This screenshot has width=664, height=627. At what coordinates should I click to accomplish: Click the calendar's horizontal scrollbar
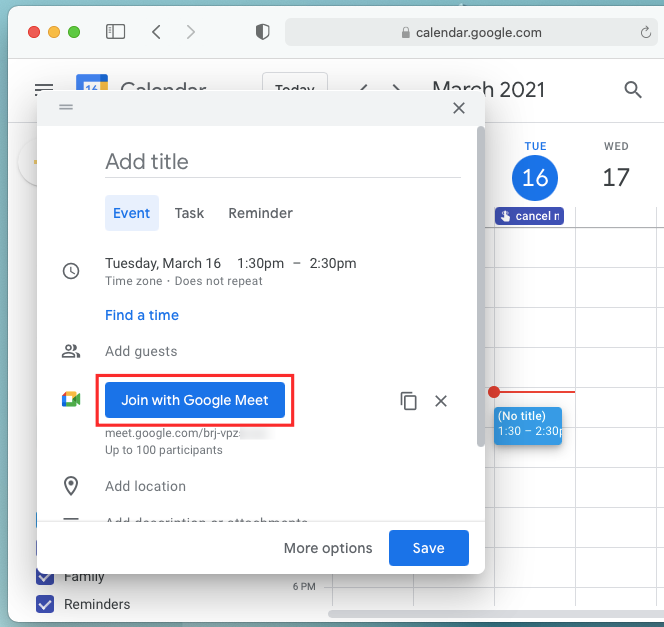(x=495, y=614)
